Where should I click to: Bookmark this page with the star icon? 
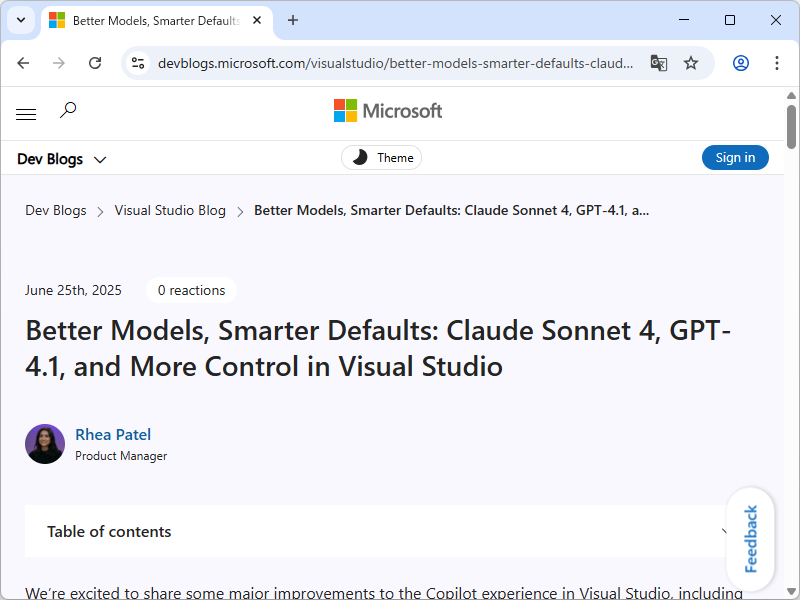click(691, 62)
